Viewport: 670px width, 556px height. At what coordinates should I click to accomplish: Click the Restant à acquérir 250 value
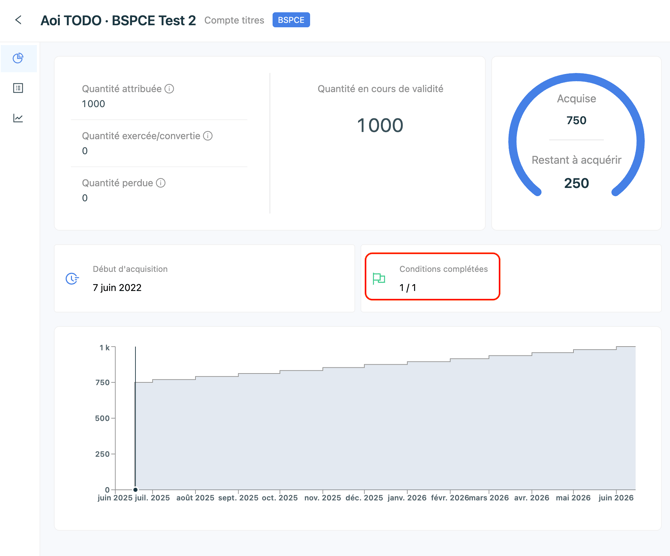576,183
